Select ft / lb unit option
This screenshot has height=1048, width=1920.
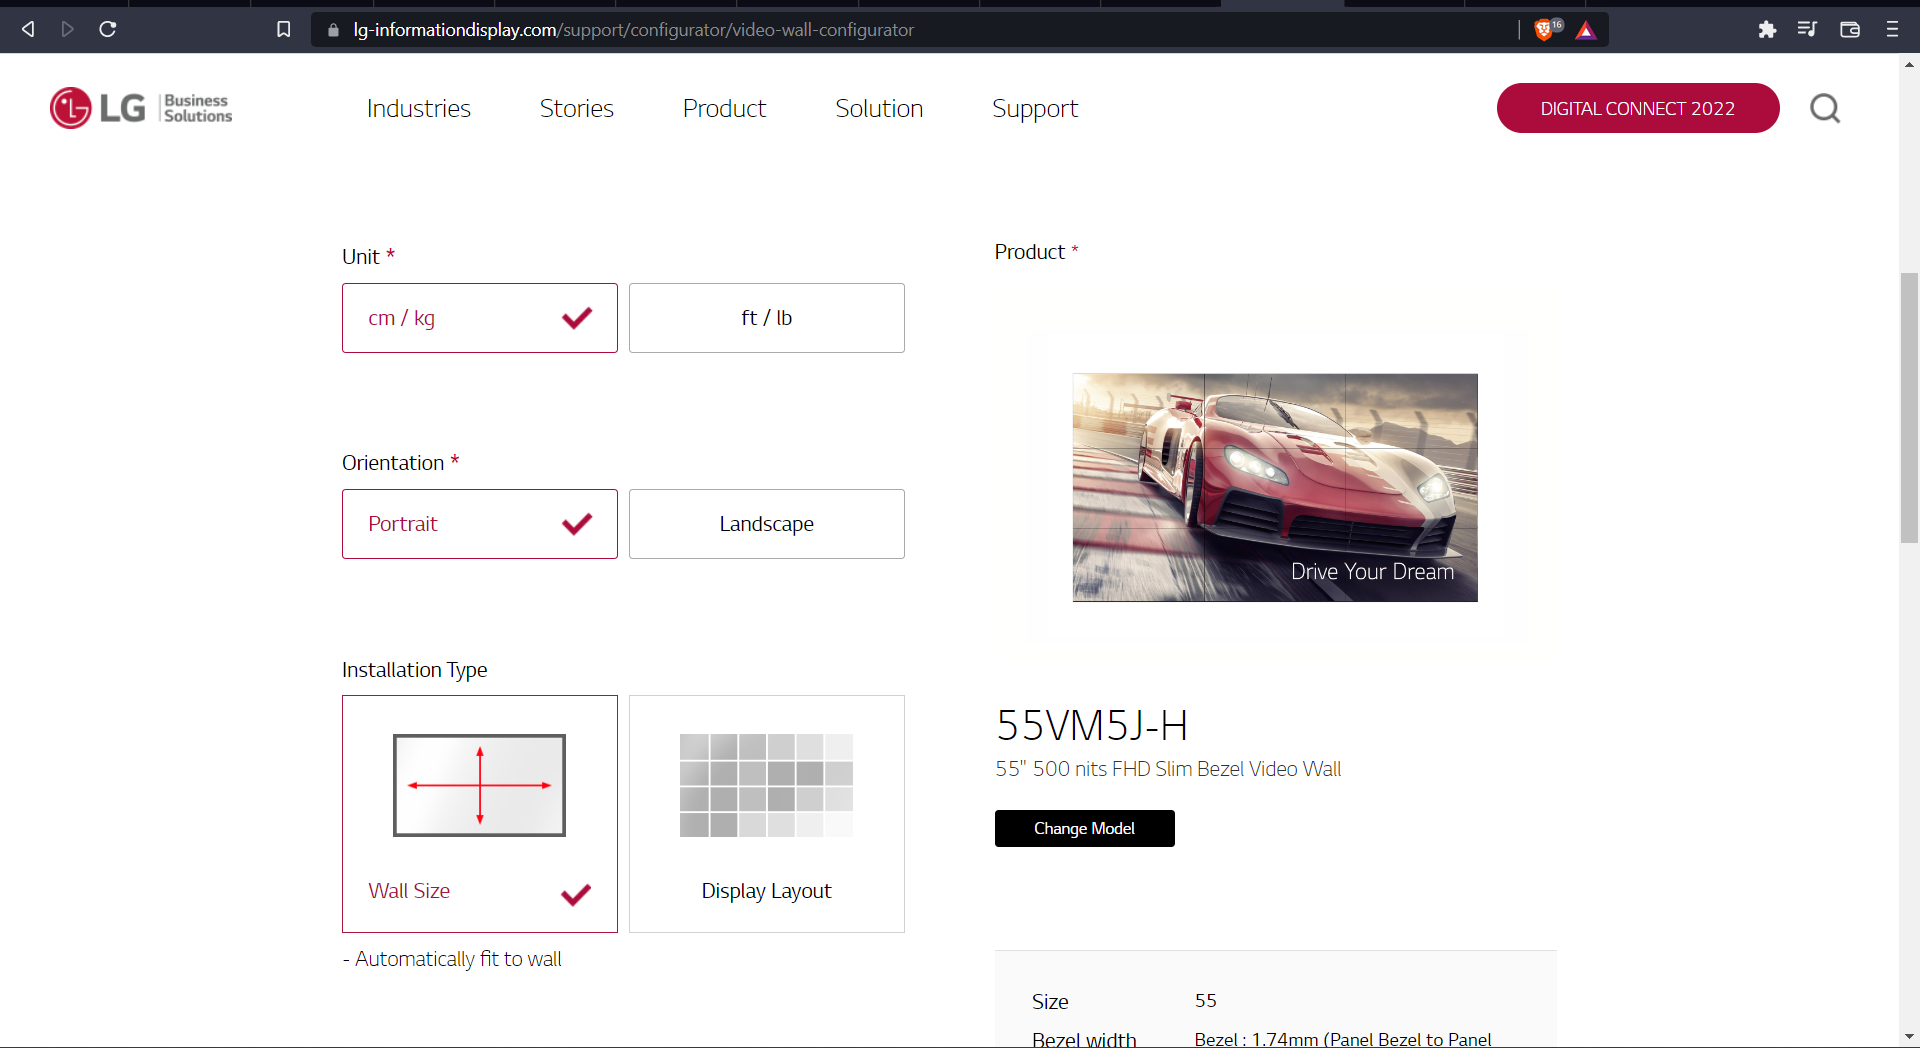click(x=767, y=318)
